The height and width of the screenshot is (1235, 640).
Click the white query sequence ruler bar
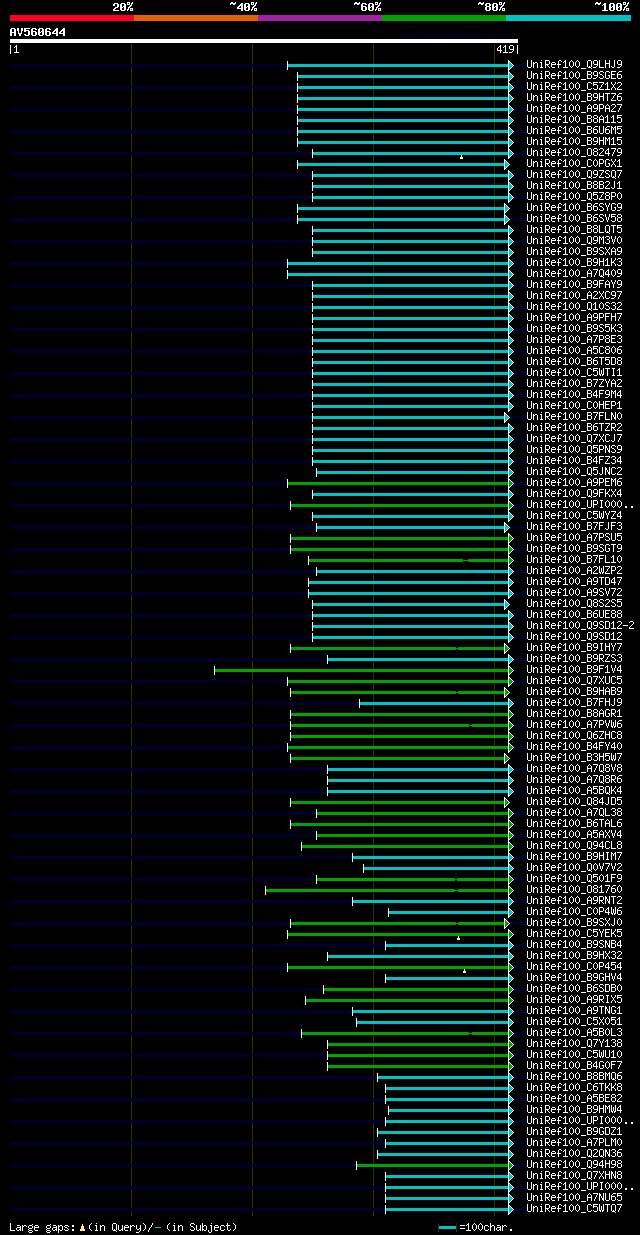click(x=264, y=41)
